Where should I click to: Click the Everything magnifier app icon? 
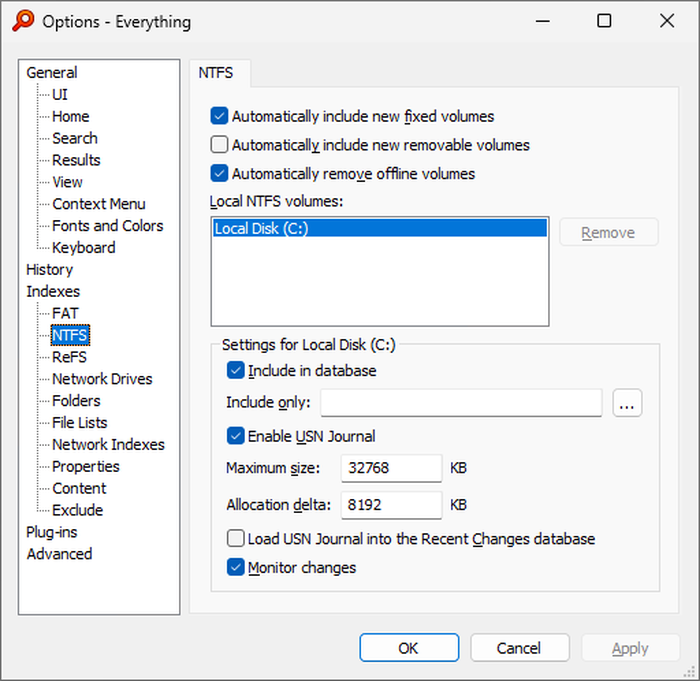[x=23, y=21]
